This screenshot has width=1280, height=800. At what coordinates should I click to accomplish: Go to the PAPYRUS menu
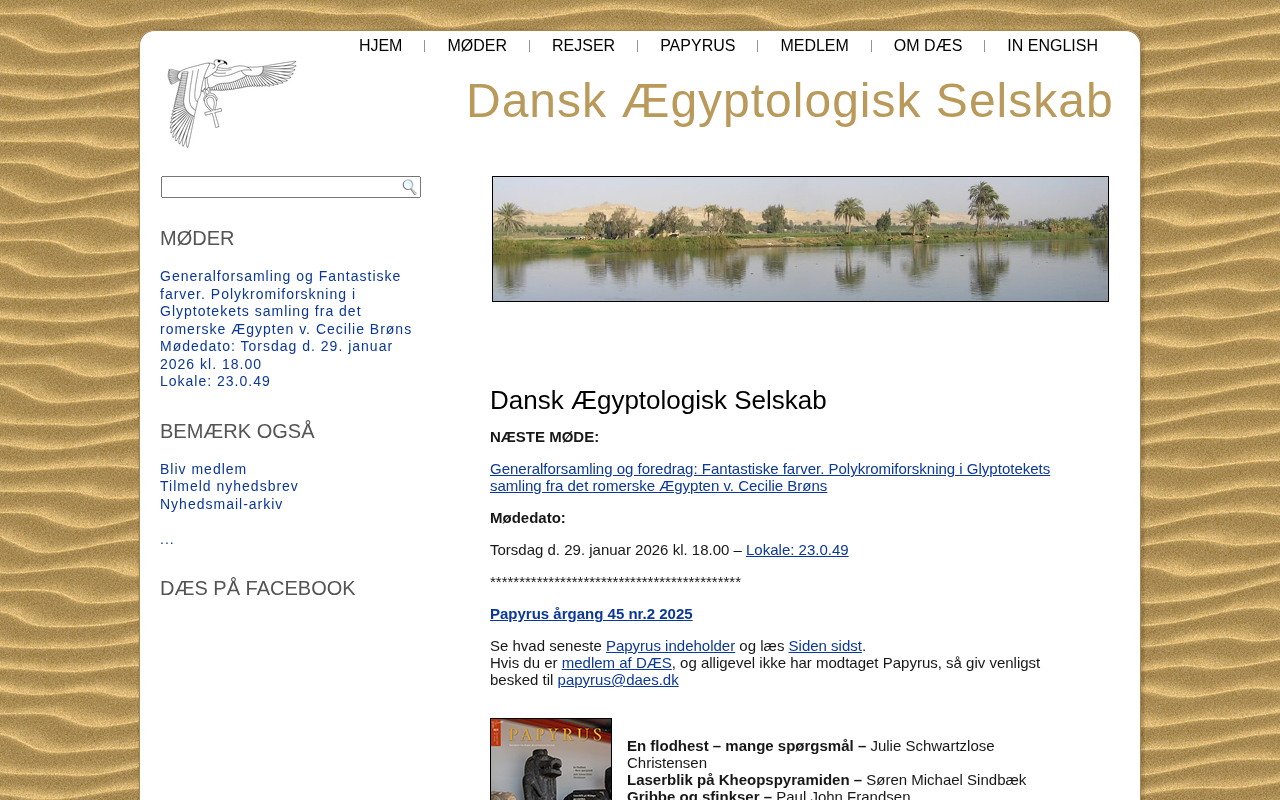[697, 46]
